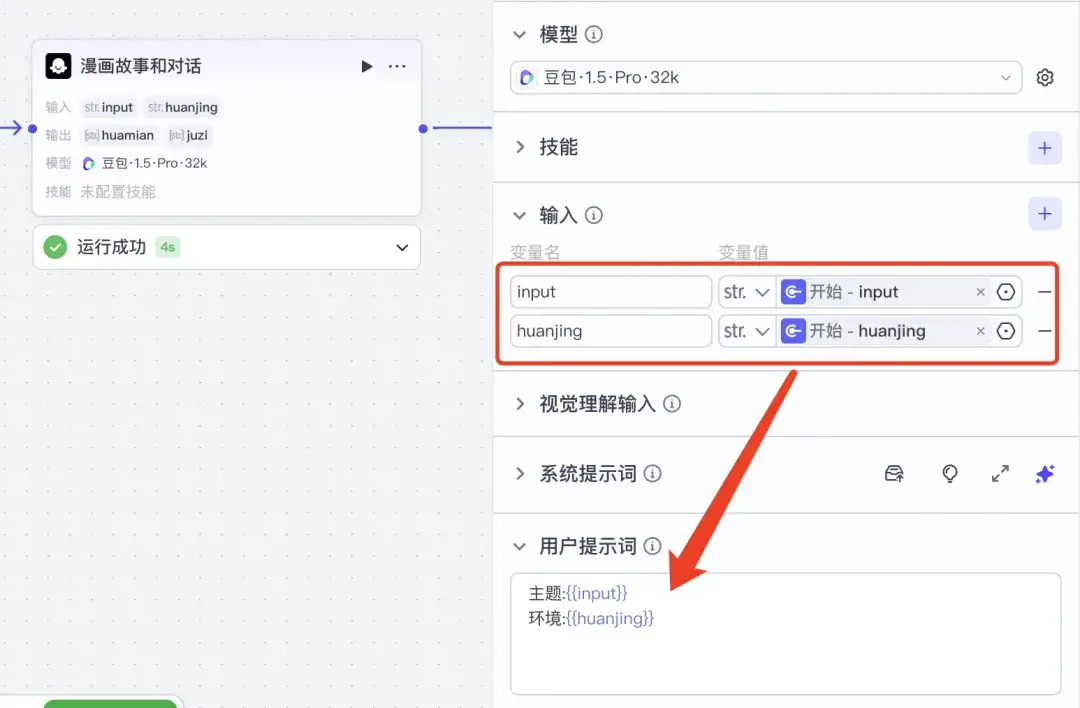
Task: Expand the 视觉理解输入 section
Action: click(x=520, y=404)
